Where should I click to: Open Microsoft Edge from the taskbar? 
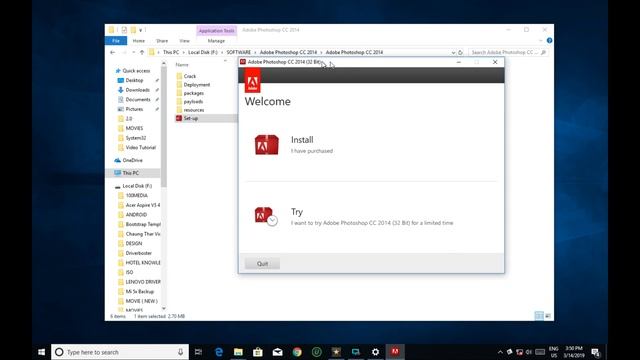219,352
